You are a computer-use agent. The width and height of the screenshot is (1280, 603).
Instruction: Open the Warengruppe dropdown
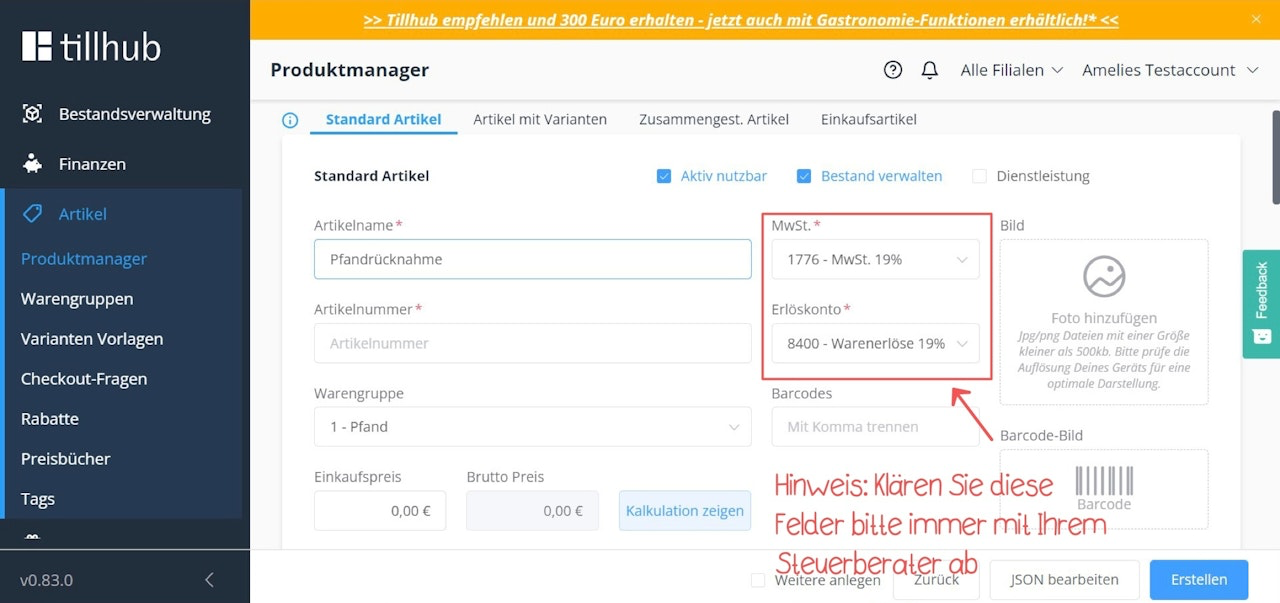[x=532, y=427]
